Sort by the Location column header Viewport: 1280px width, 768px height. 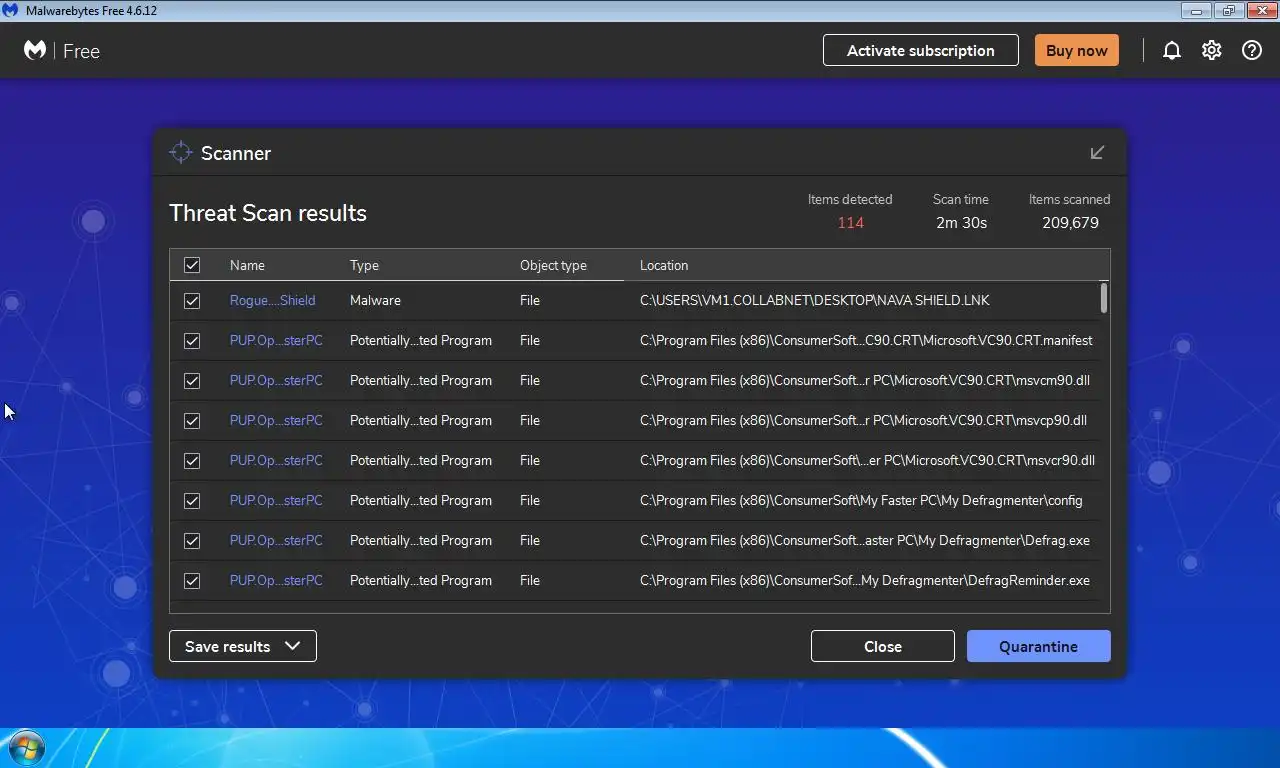point(664,265)
